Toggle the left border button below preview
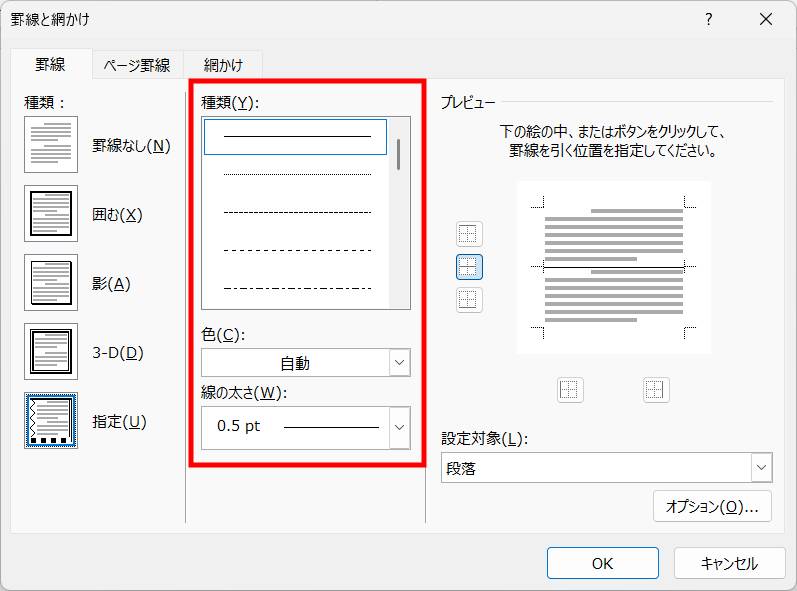 (570, 390)
